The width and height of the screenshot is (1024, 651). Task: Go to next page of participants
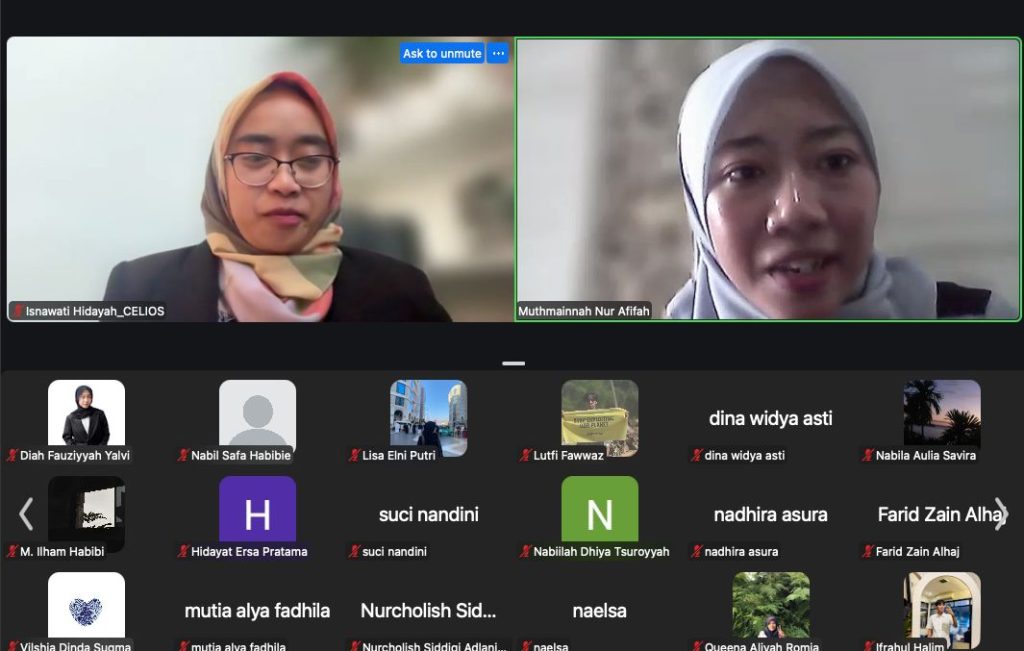[999, 514]
